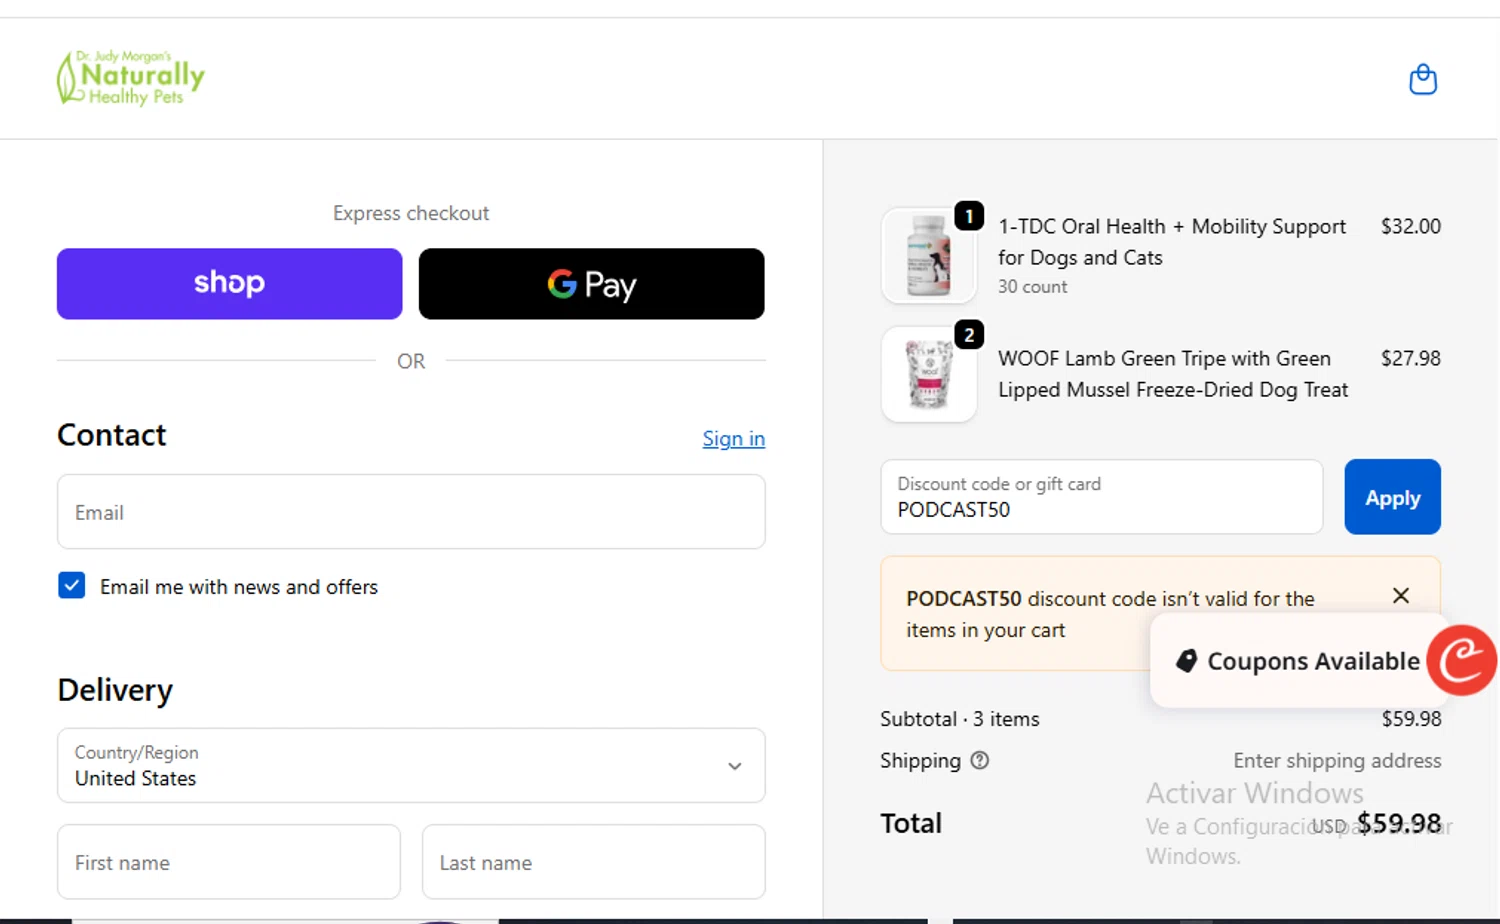The width and height of the screenshot is (1500, 924).
Task: Click the 30 count variant text
Action: [1032, 287]
